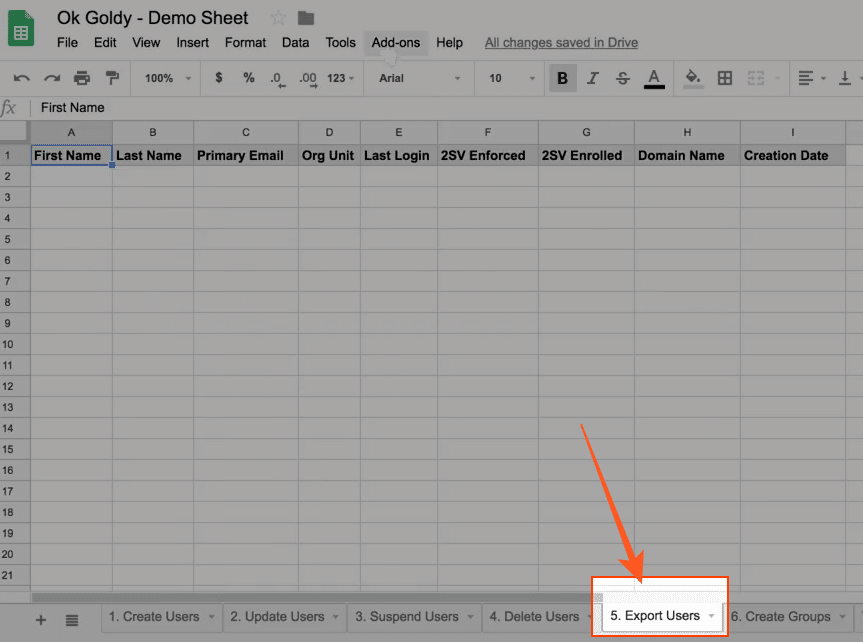Image resolution: width=863 pixels, height=642 pixels.
Task: Click the Domain Name header cell
Action: [x=687, y=155]
